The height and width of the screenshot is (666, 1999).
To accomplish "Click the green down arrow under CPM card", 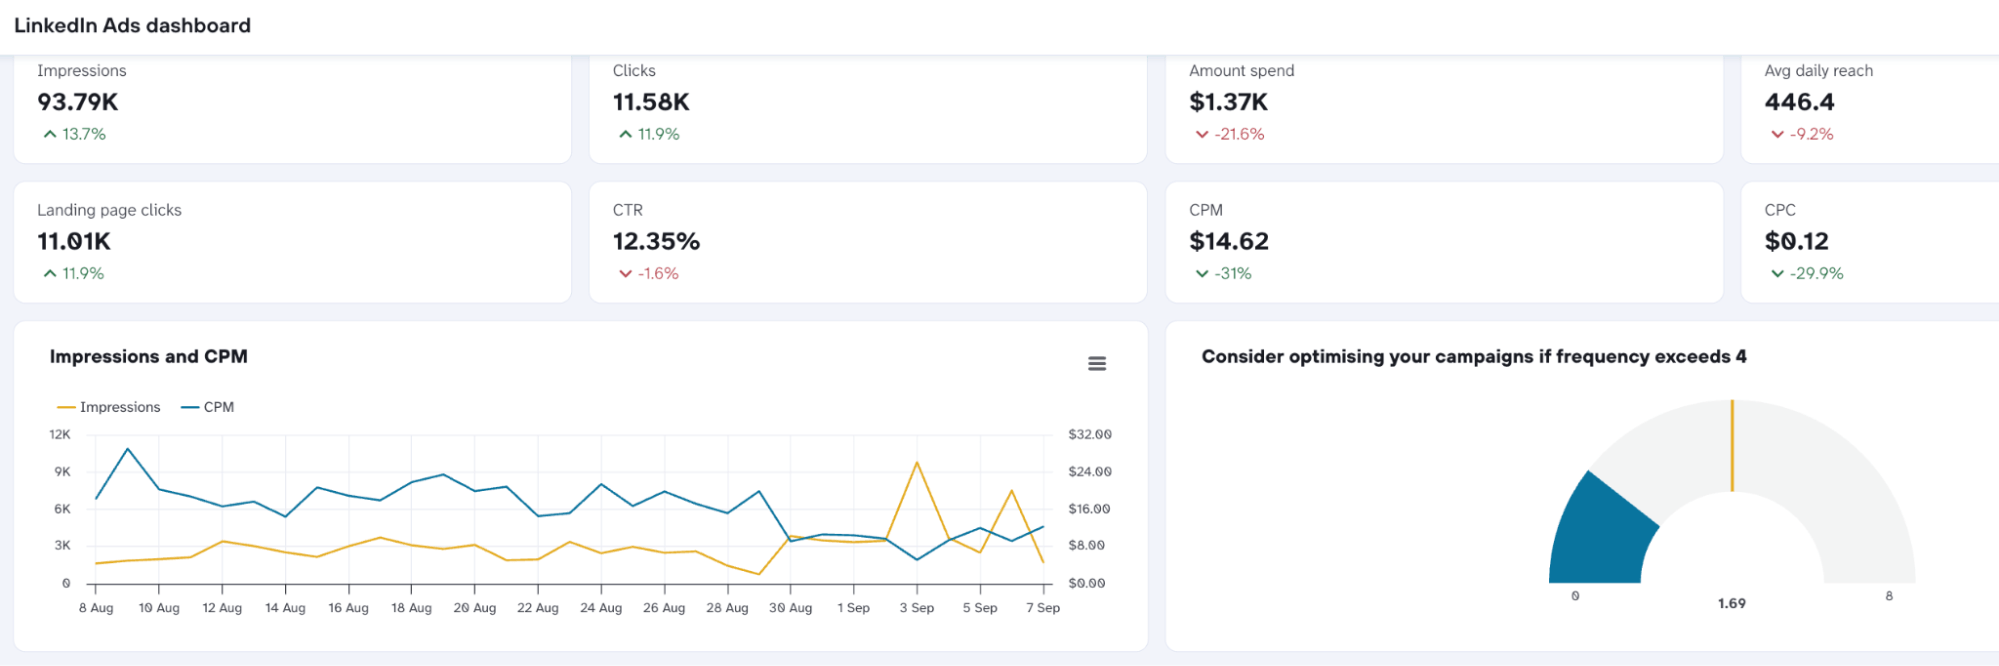I will tap(1202, 273).
